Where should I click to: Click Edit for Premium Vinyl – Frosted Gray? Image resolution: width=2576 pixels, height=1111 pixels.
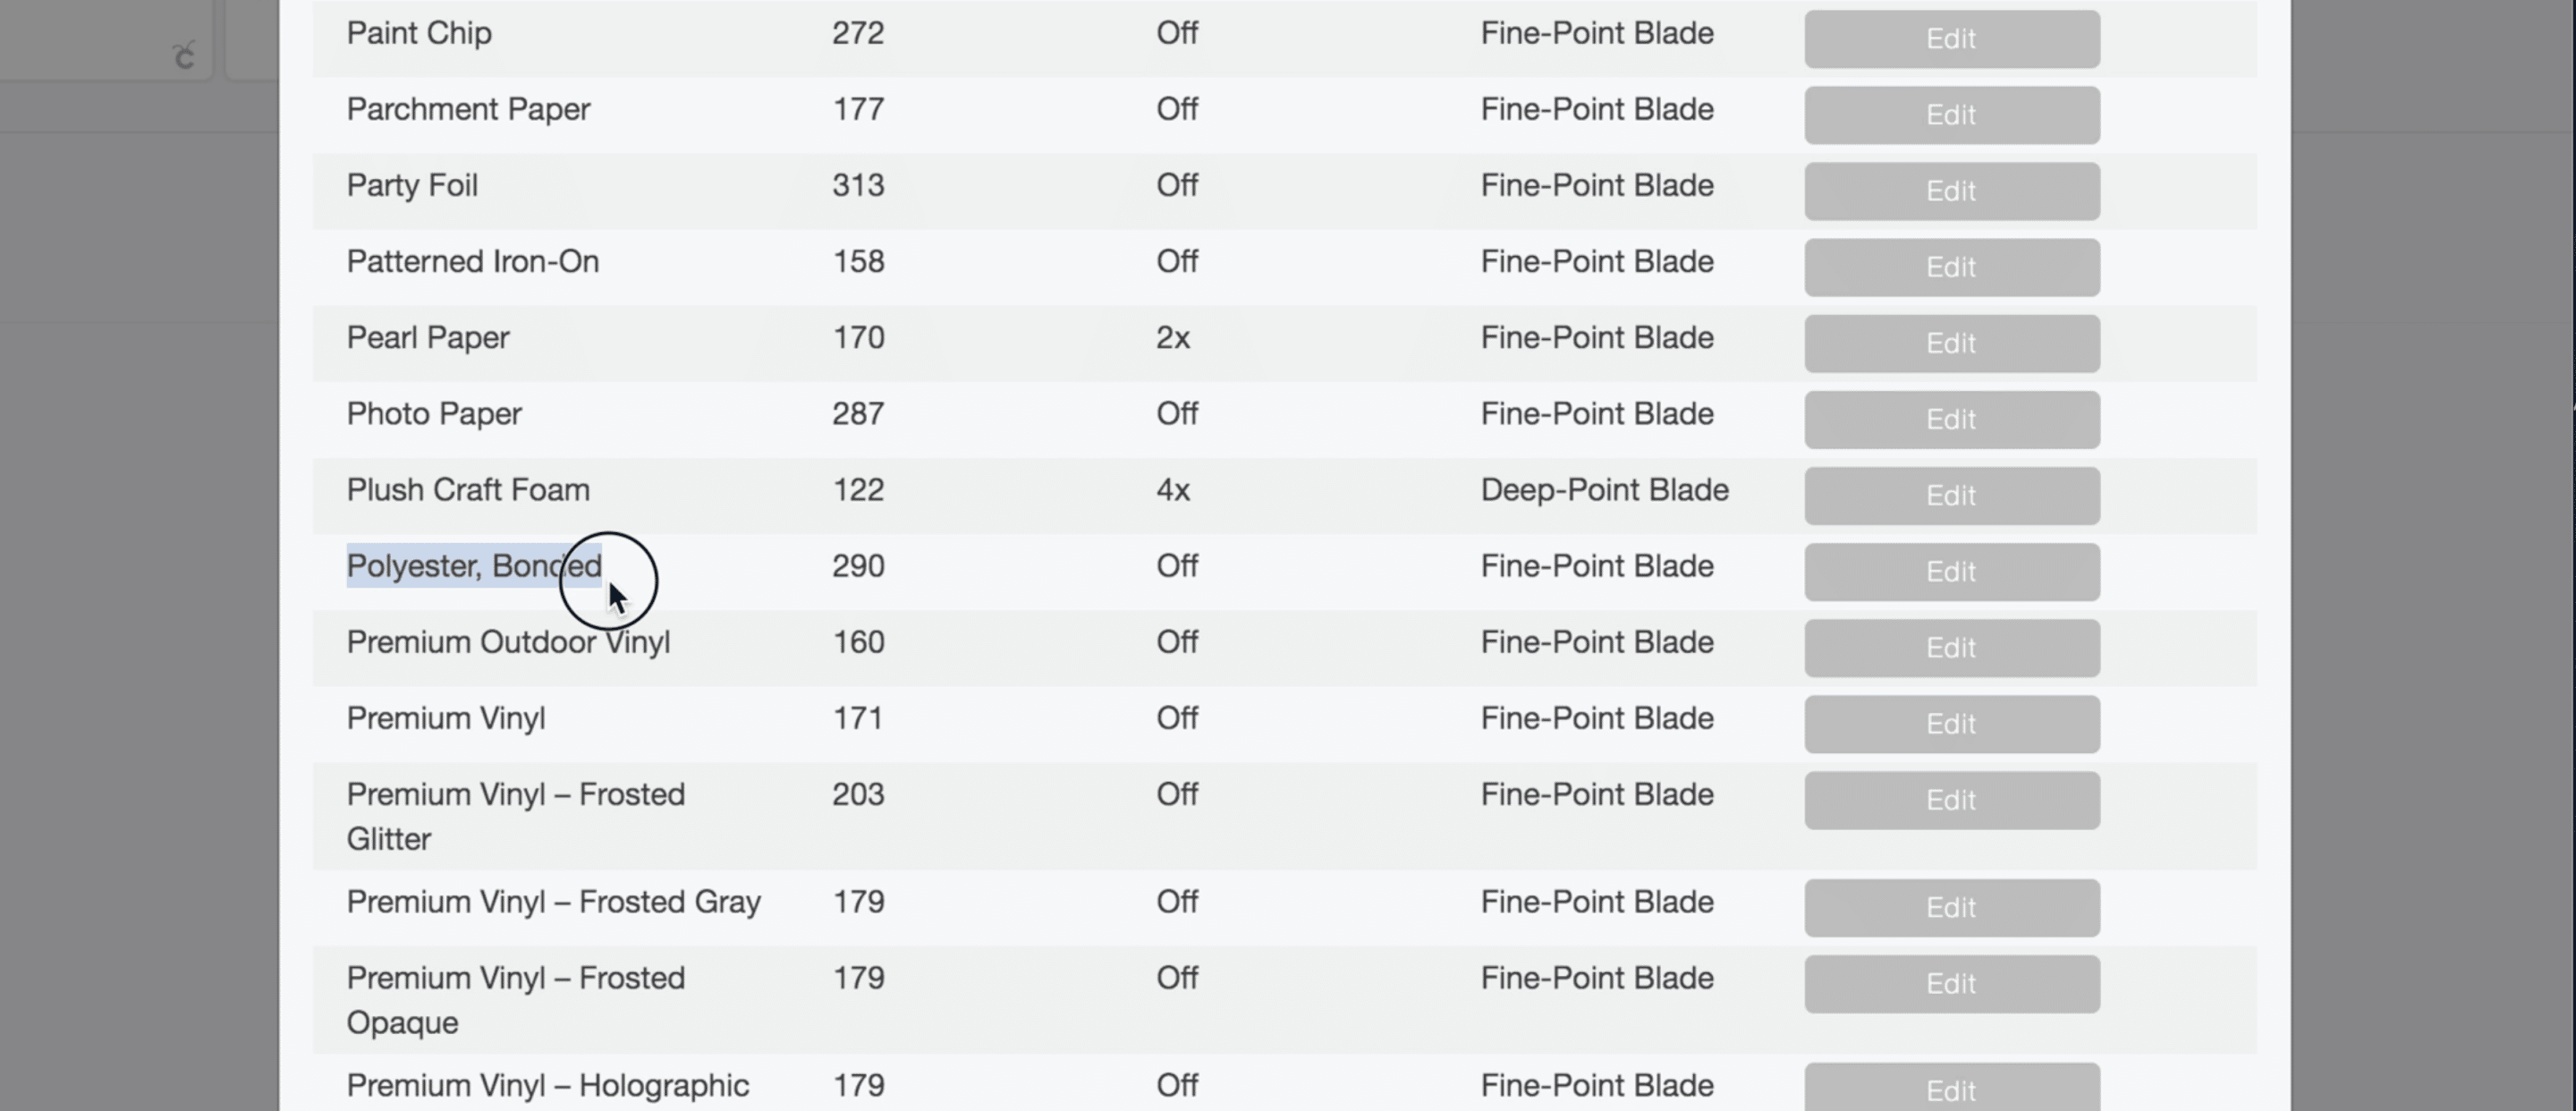[x=1951, y=907]
